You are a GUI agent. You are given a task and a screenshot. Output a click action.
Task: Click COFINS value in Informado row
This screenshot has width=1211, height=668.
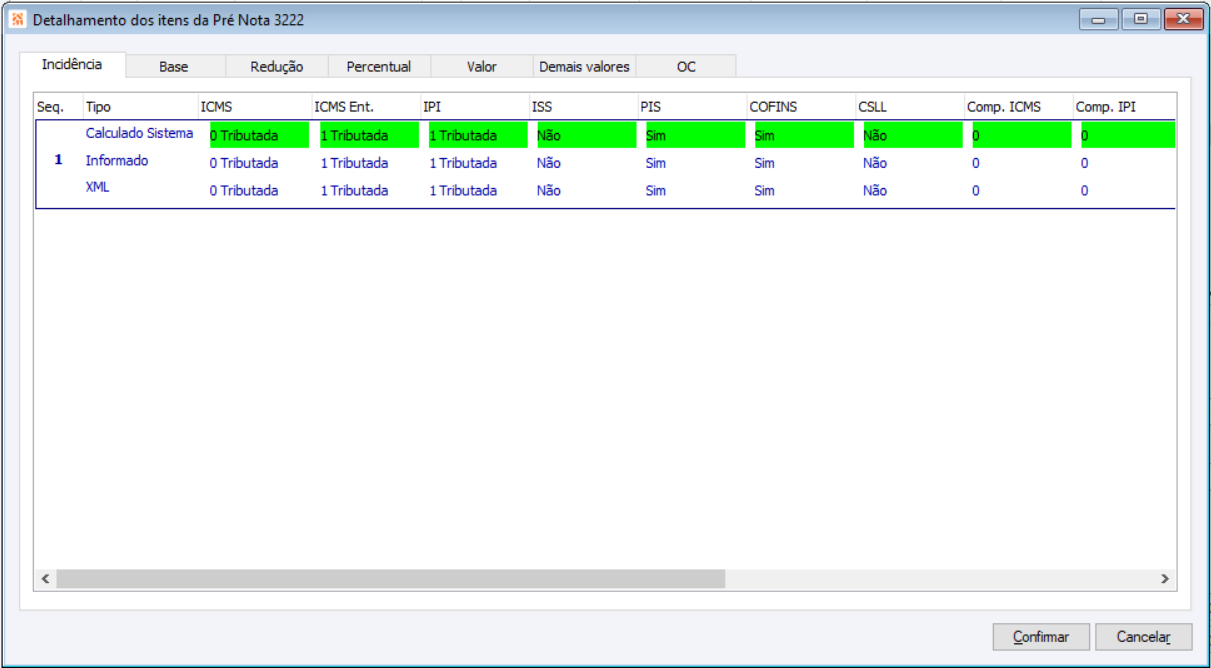pos(765,163)
